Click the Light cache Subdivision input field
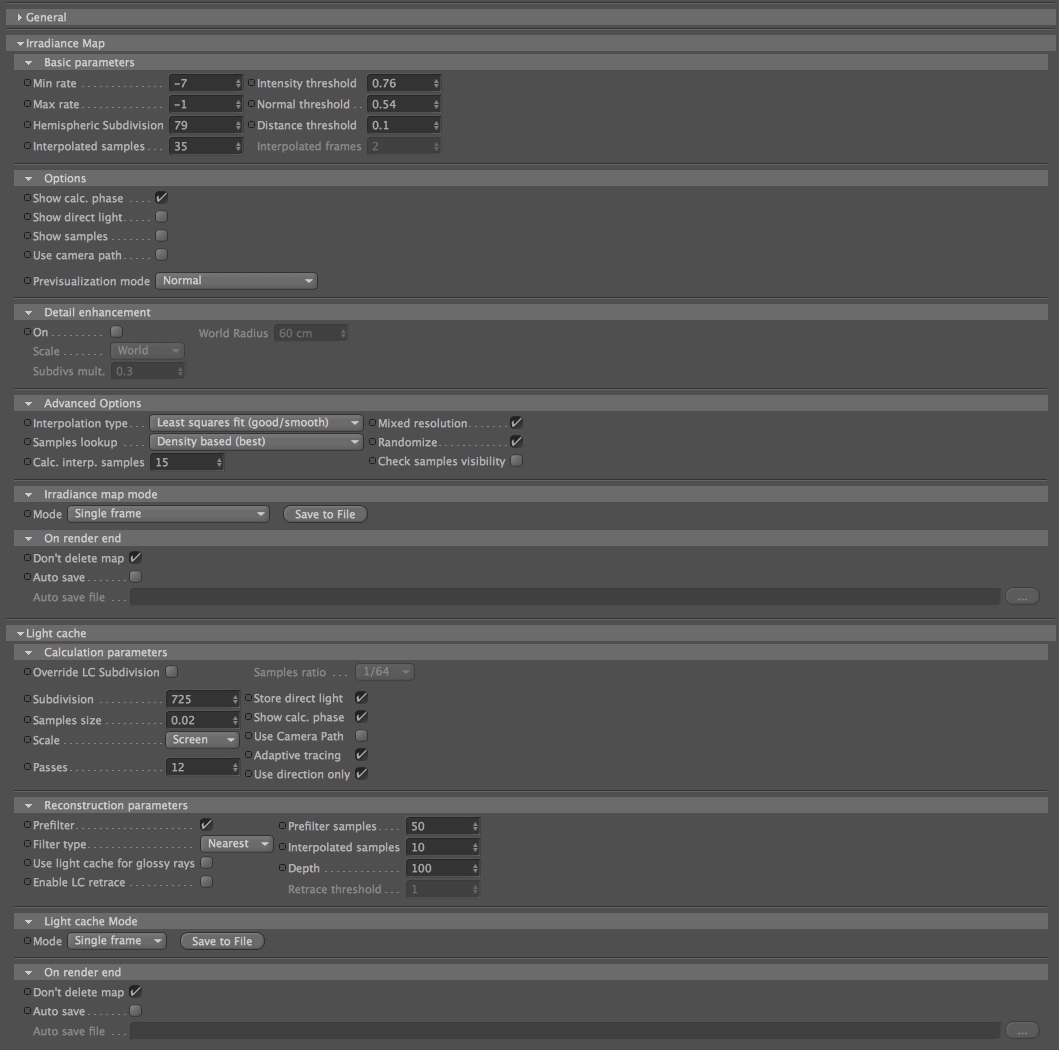Viewport: 1059px width, 1050px height. [199, 699]
